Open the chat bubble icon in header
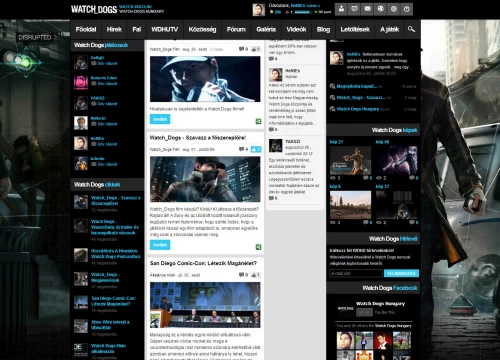This screenshot has height=360, width=500. coord(354,9)
